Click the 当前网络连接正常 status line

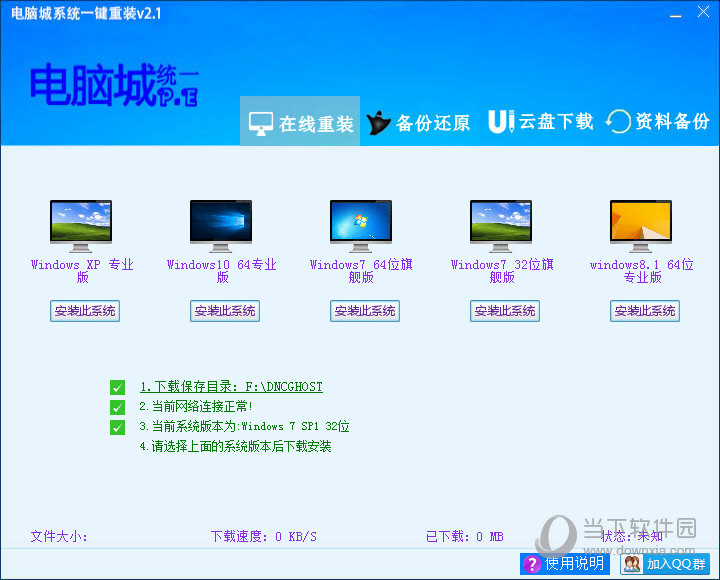196,406
